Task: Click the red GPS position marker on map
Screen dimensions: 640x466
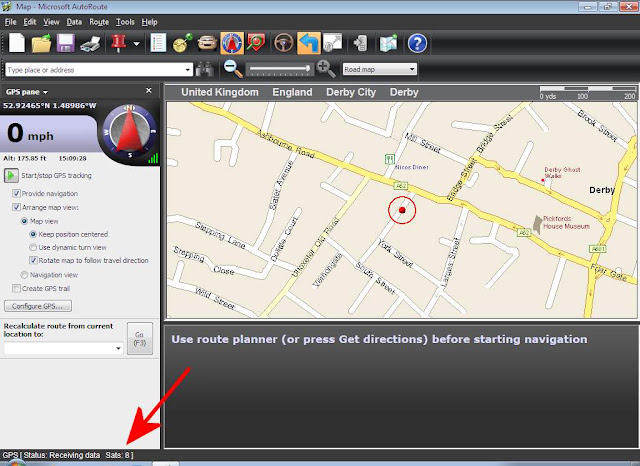Action: pos(402,210)
